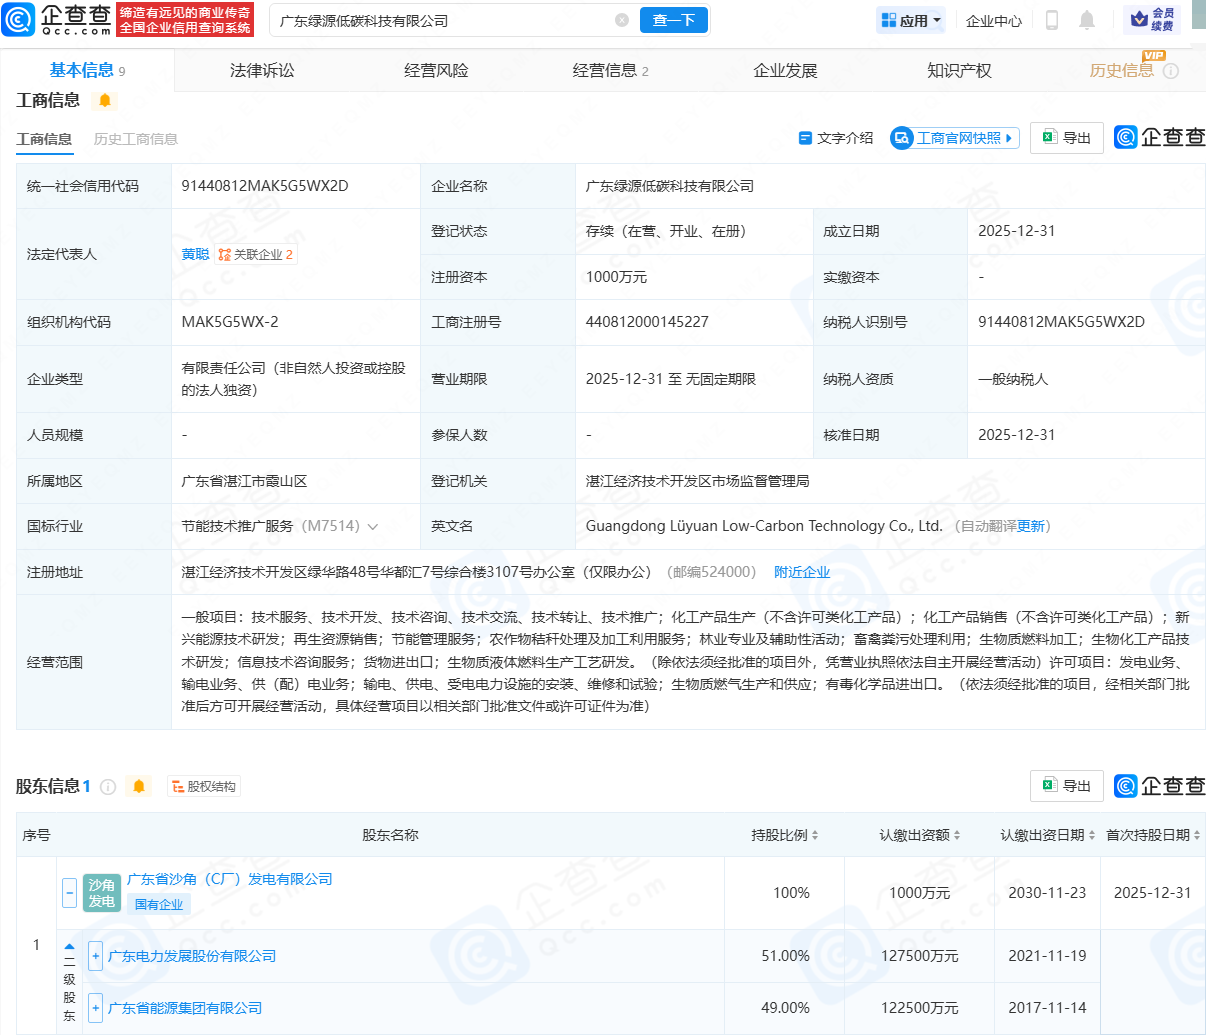The image size is (1206, 1035).
Task: Expand the 广东省能源集团有限公司 shareholder row
Action: coord(95,1008)
